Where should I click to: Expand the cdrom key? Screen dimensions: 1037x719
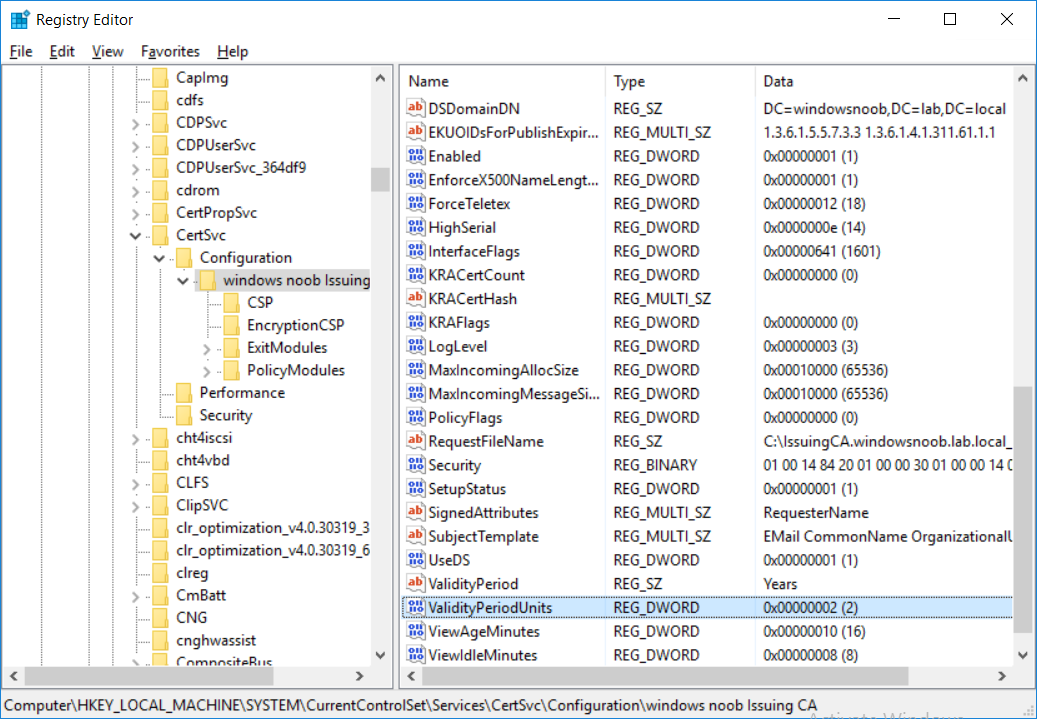pyautogui.click(x=136, y=190)
